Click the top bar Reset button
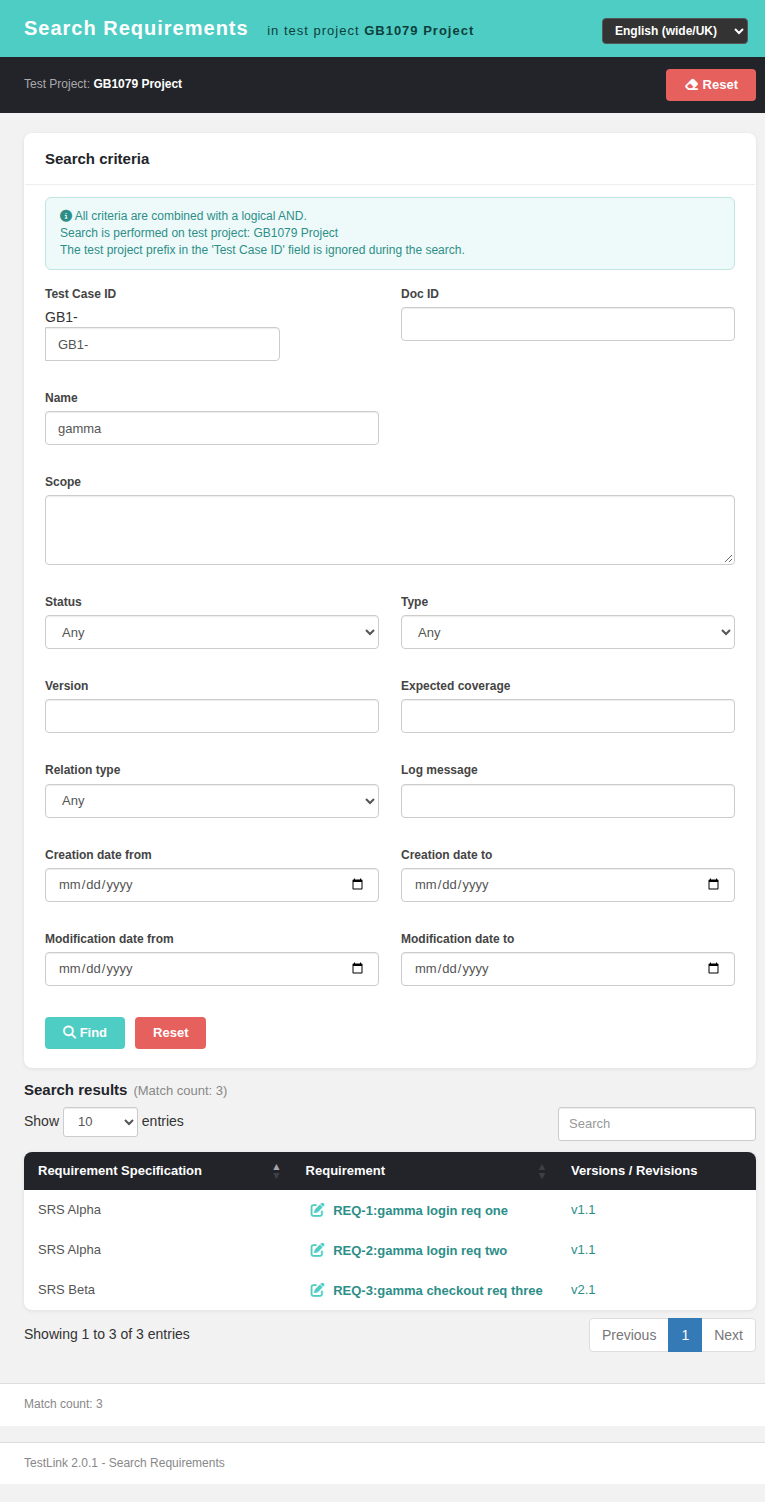 click(711, 85)
